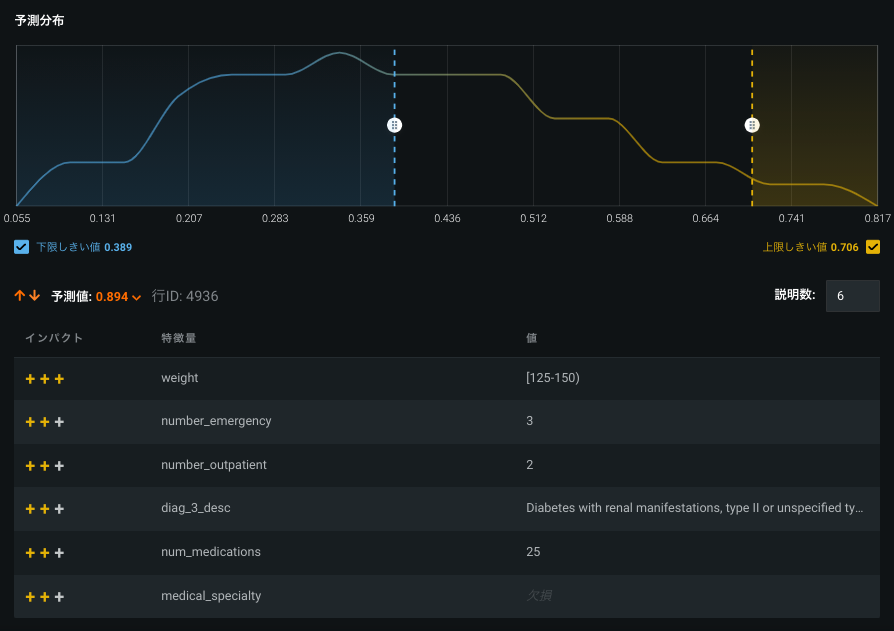This screenshot has width=894, height=631.
Task: Select the yellow upper threshold slider handle
Action: tap(752, 125)
